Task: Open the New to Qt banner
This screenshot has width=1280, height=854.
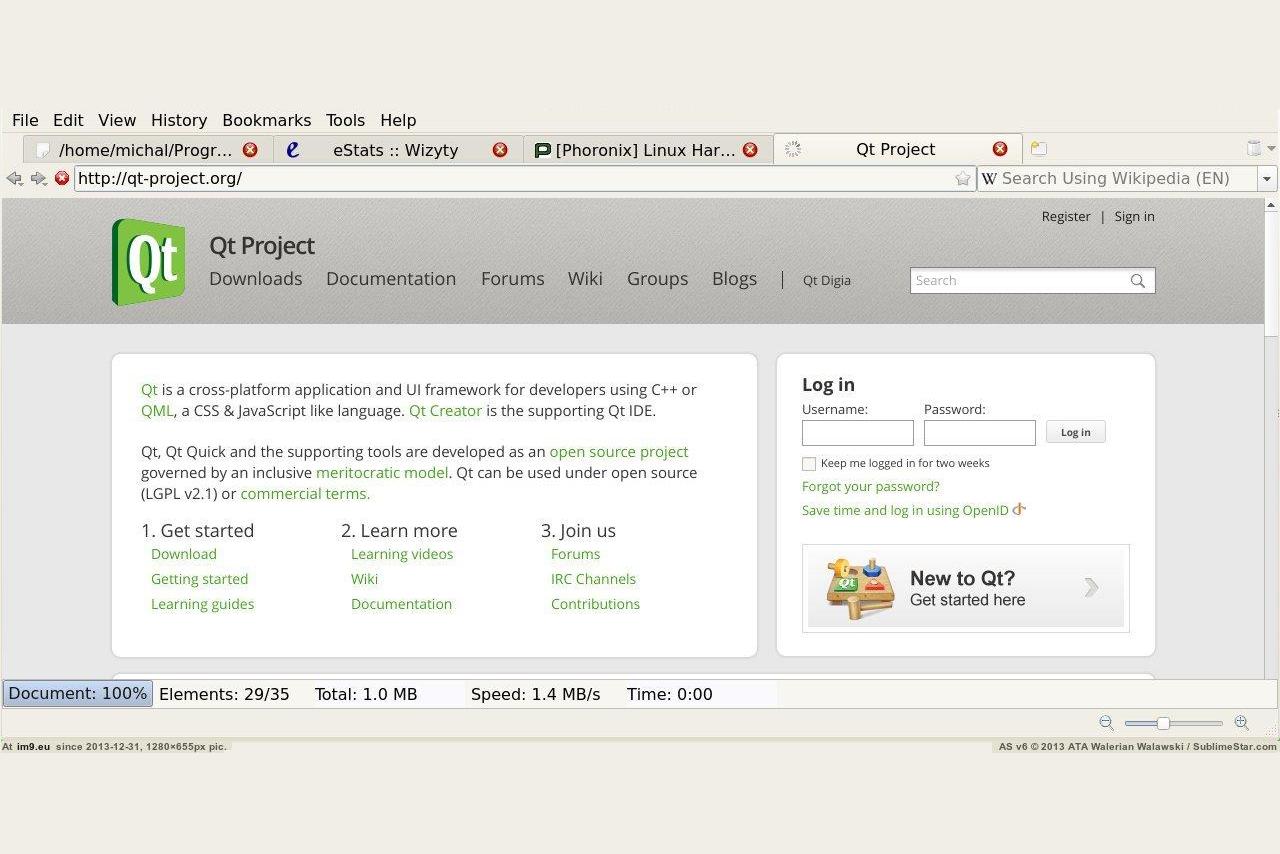Action: [965, 588]
